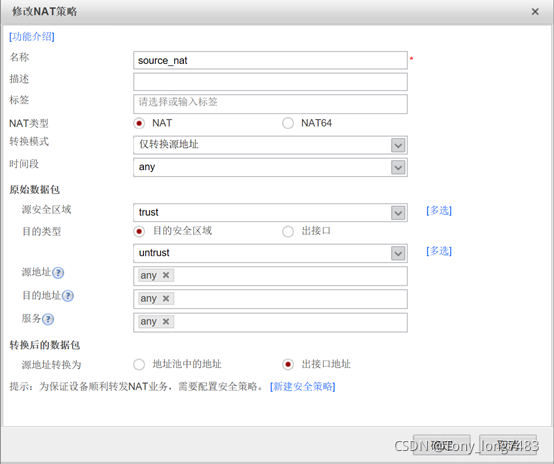This screenshot has width=554, height=464.
Task: Close the 修改NAT策略 dialog
Action: click(x=535, y=12)
